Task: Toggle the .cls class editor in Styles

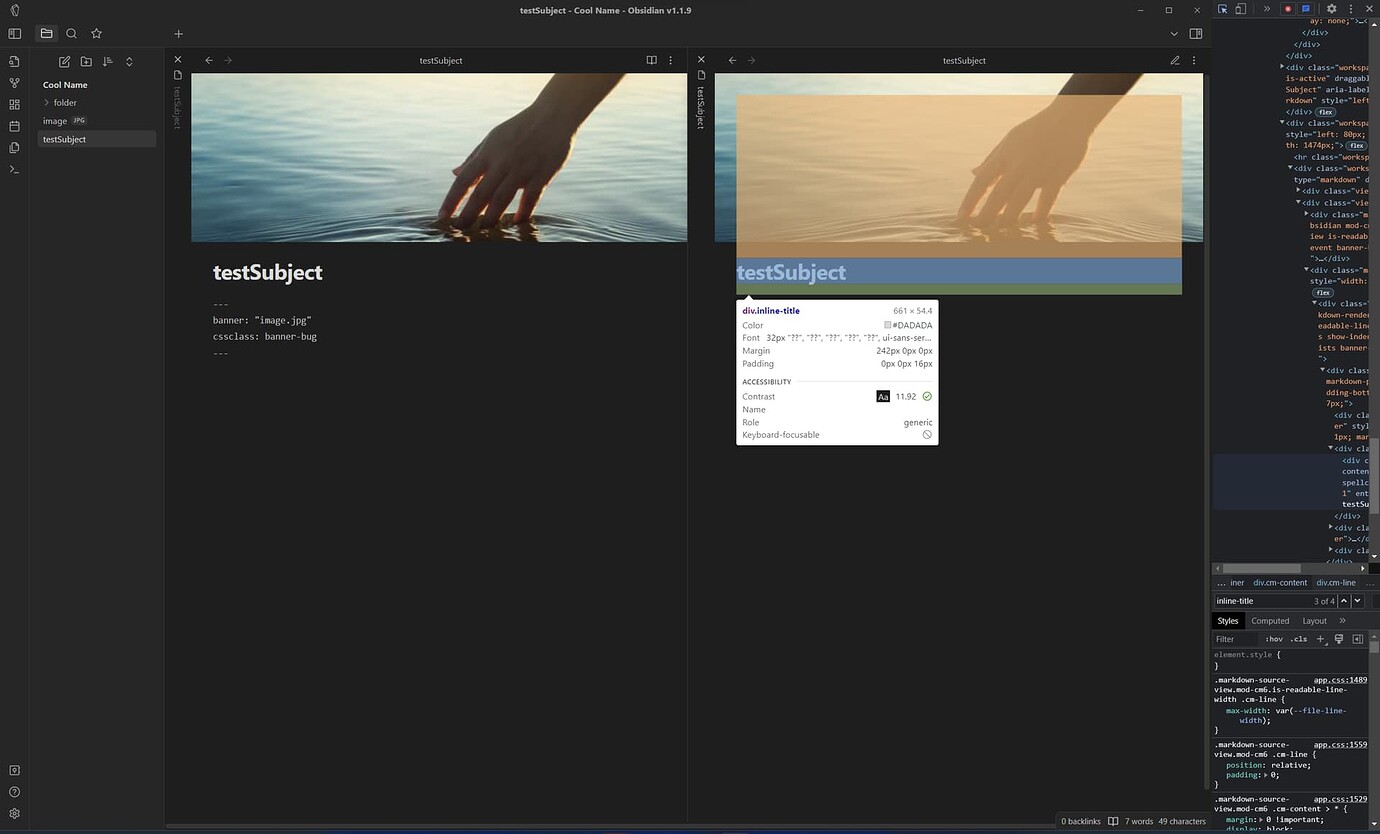Action: tap(1299, 639)
